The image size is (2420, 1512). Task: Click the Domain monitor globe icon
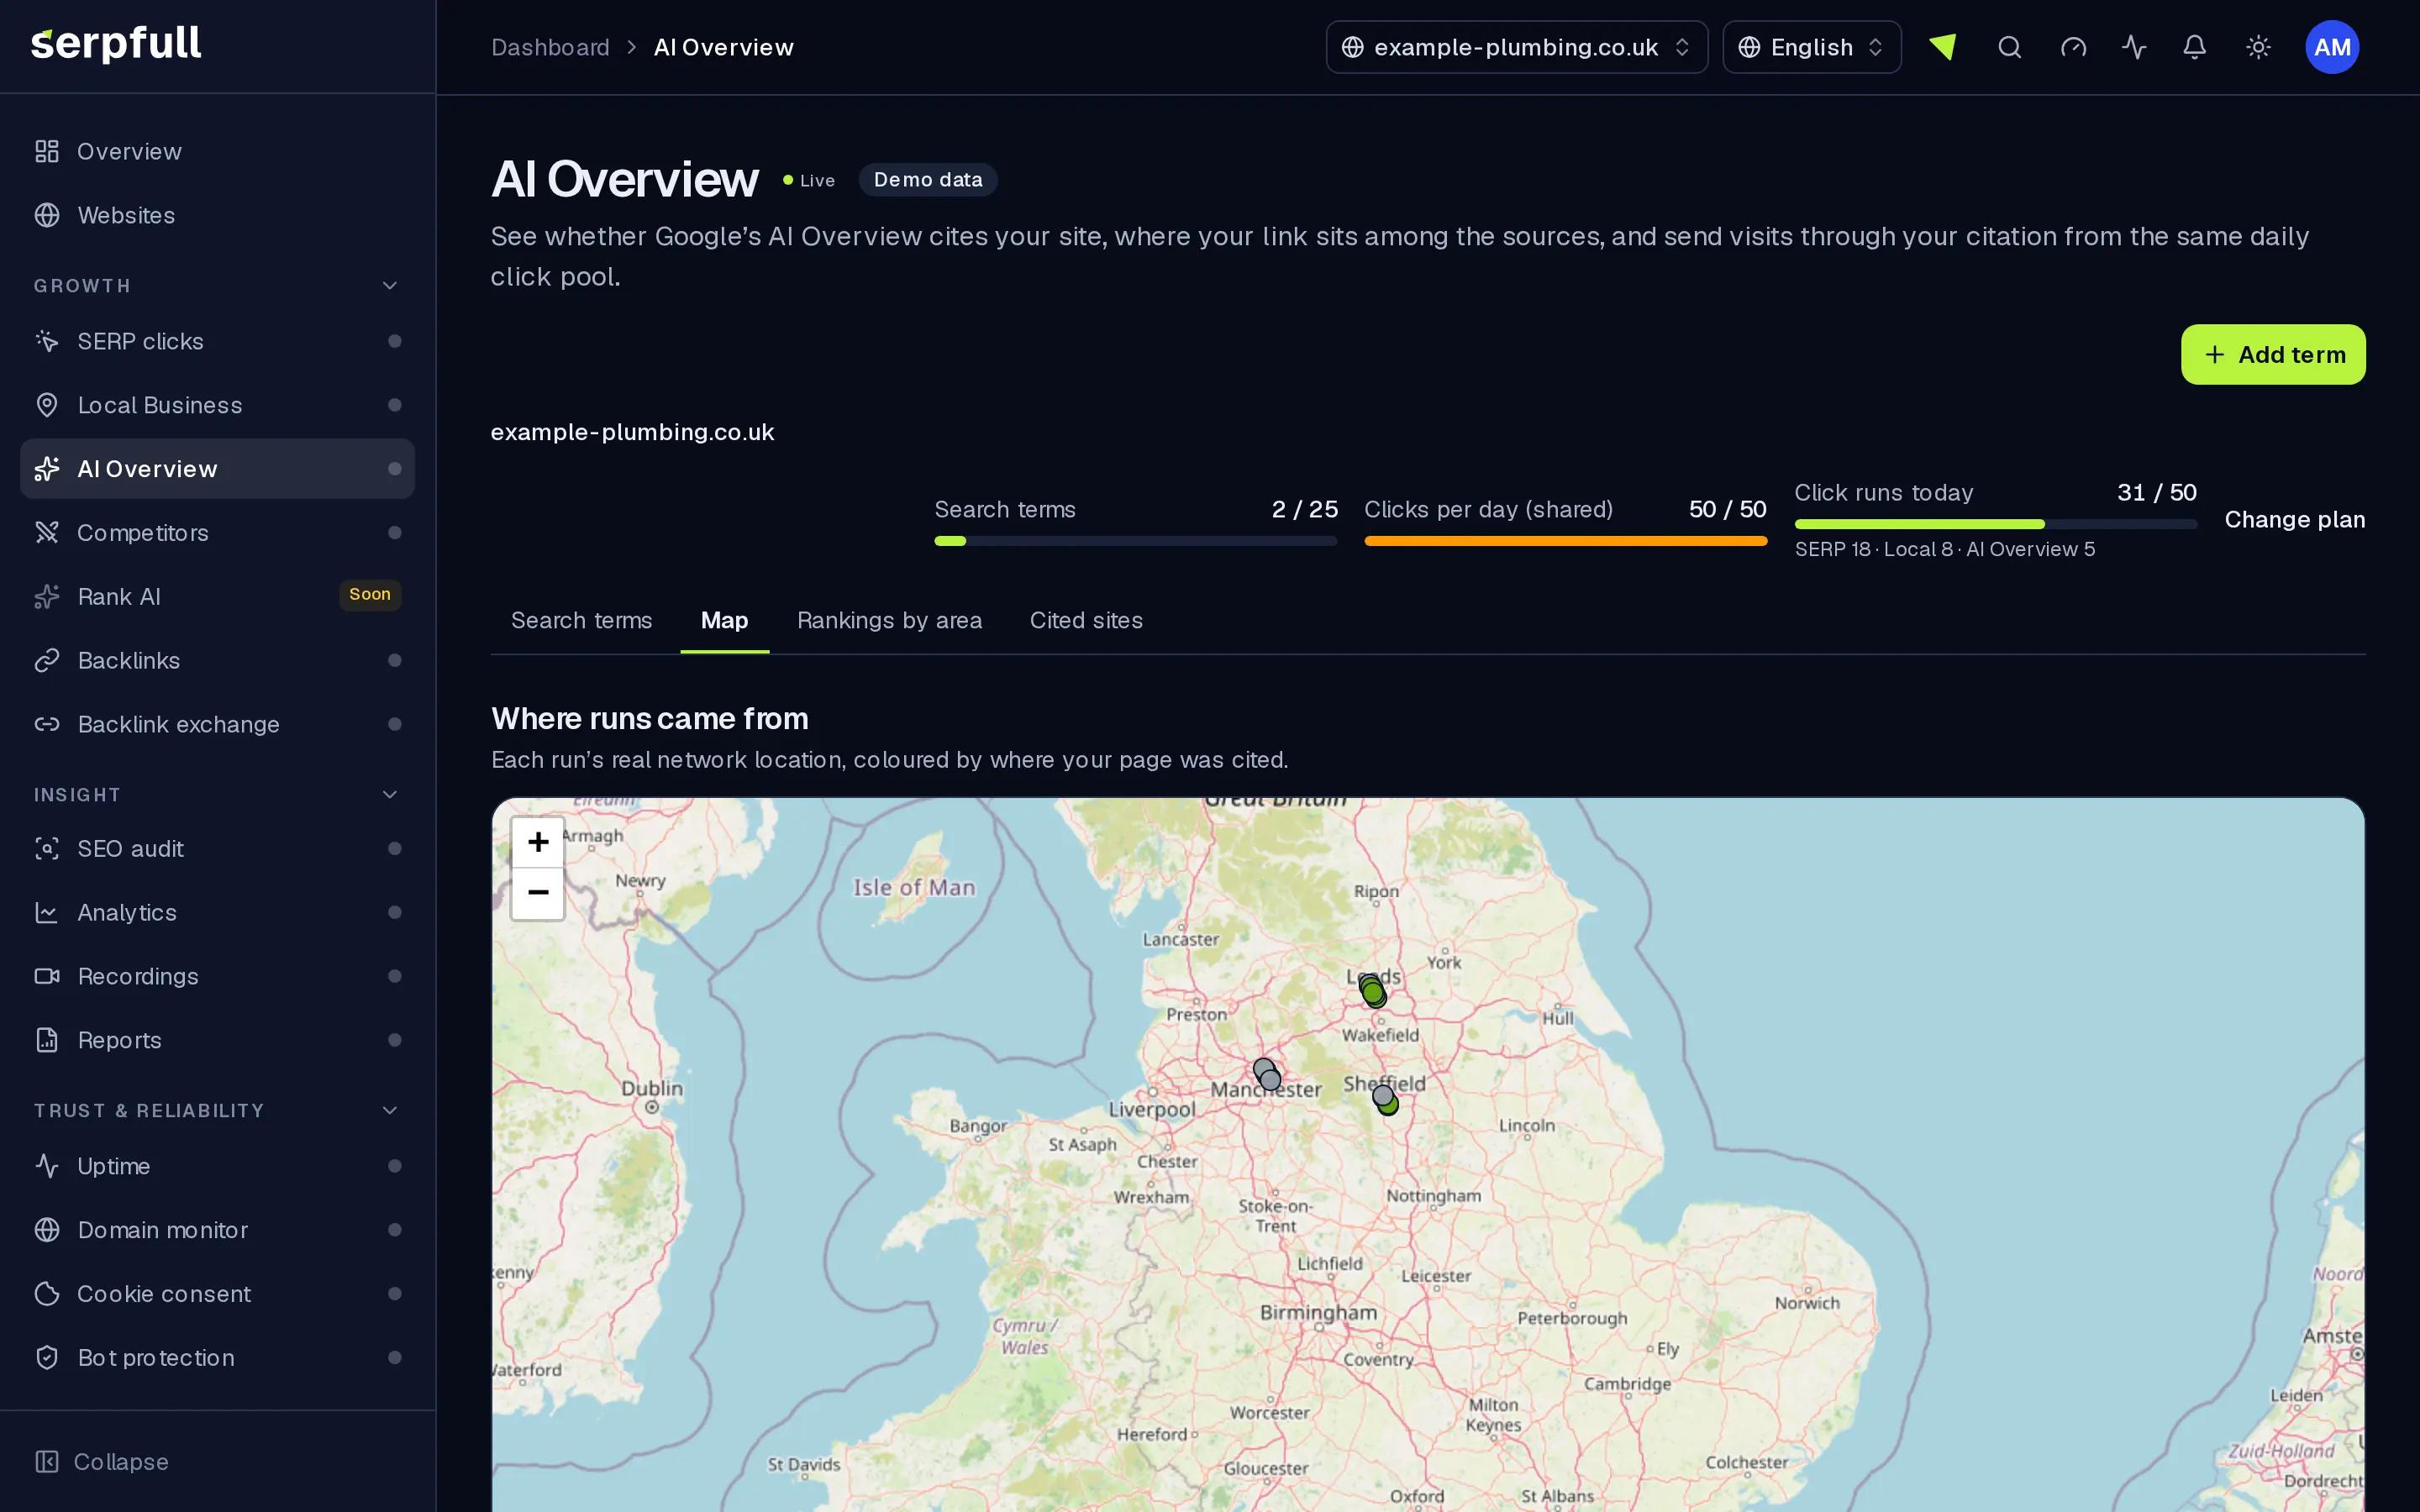tap(47, 1230)
